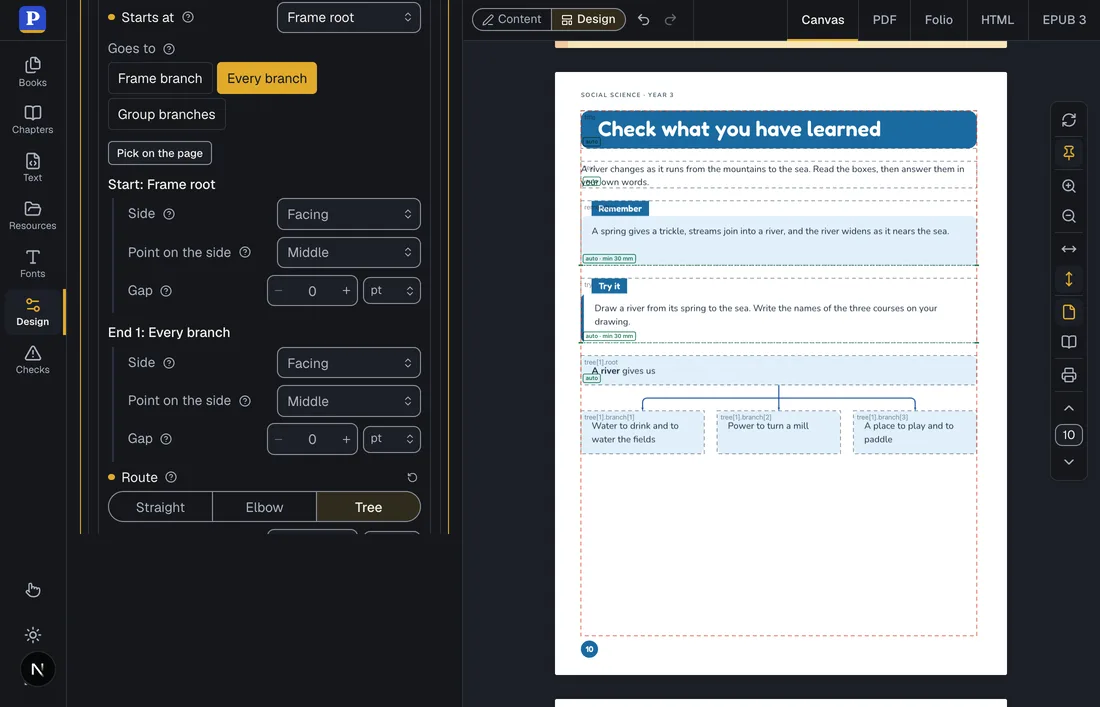Switch to Content mode
This screenshot has width=1100, height=707.
click(512, 20)
